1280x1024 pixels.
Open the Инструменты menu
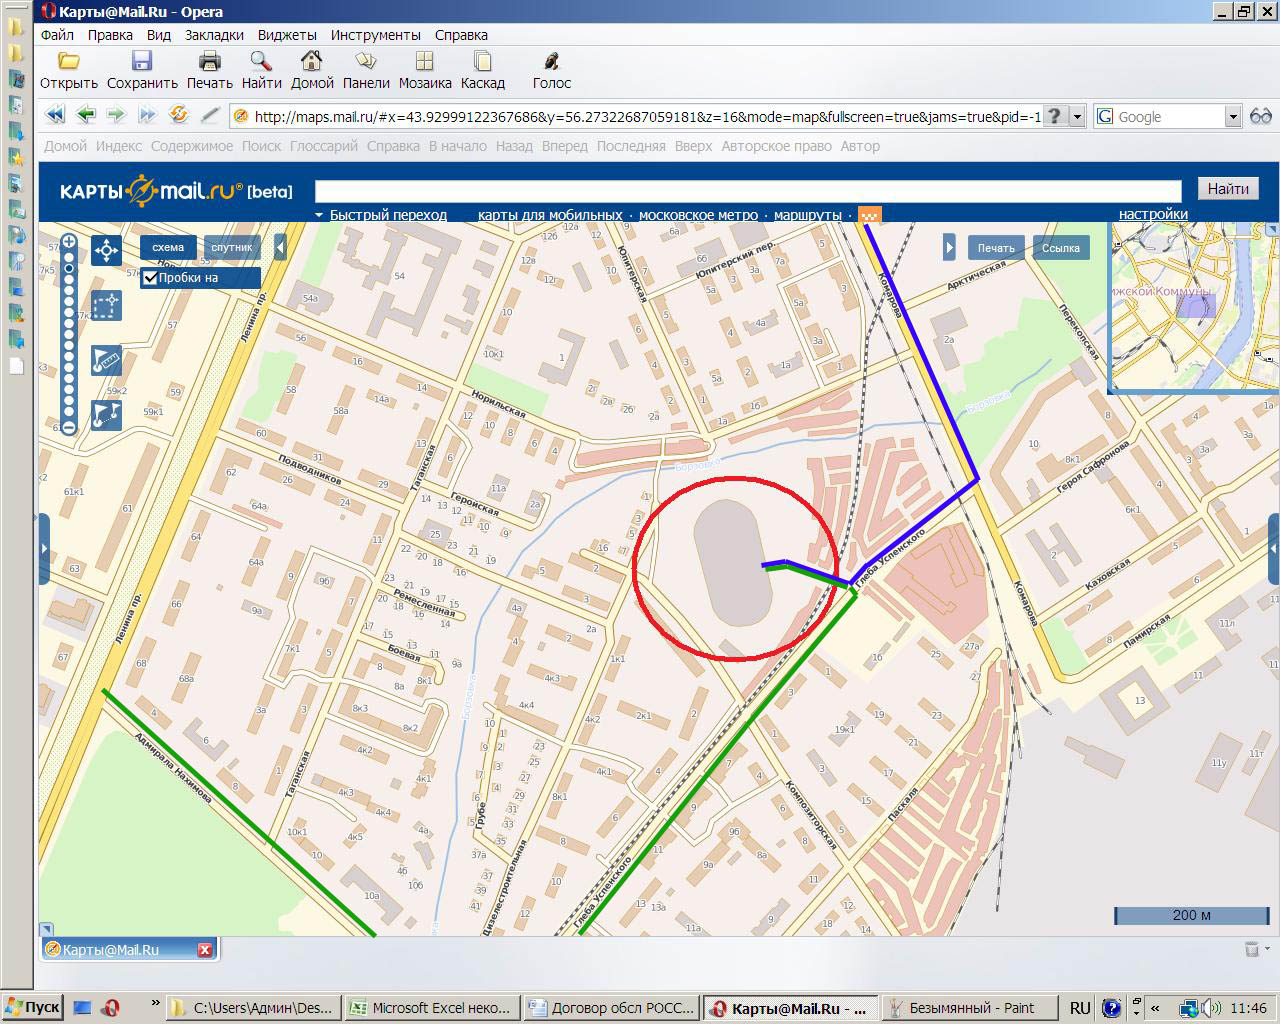pos(376,35)
